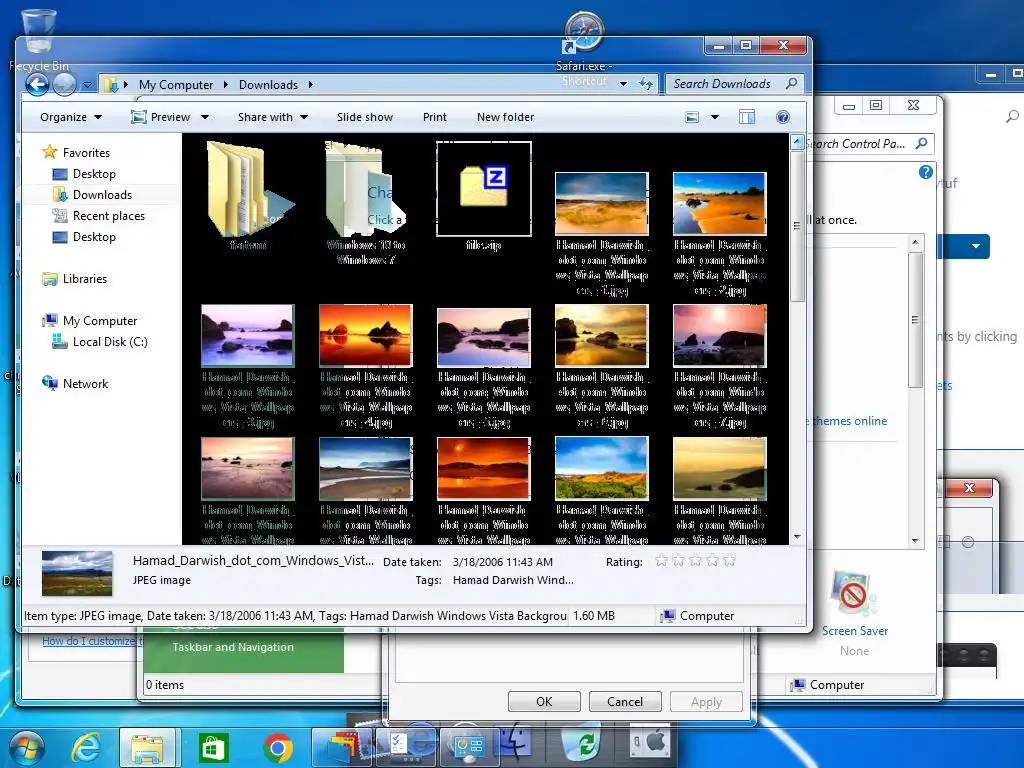
Task: Open the view options dropdown arrow
Action: click(714, 117)
